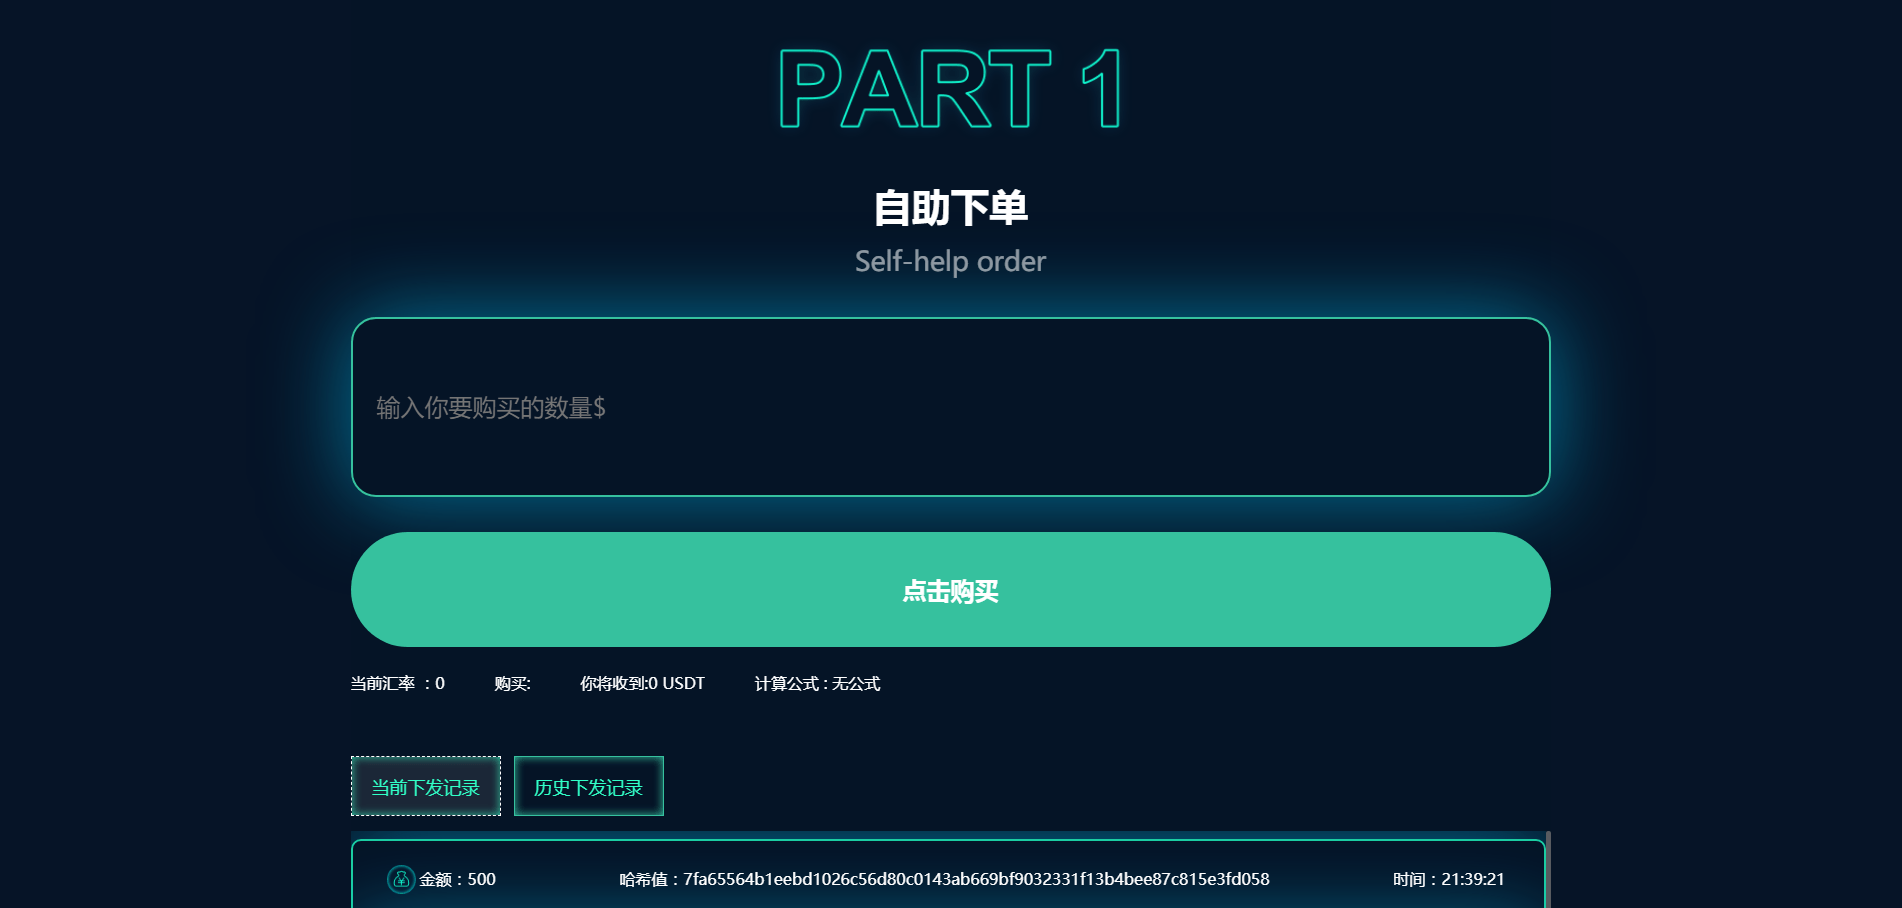The height and width of the screenshot is (908, 1902).
Task: Switch to the 历史下发记录 tab
Action: 588,786
